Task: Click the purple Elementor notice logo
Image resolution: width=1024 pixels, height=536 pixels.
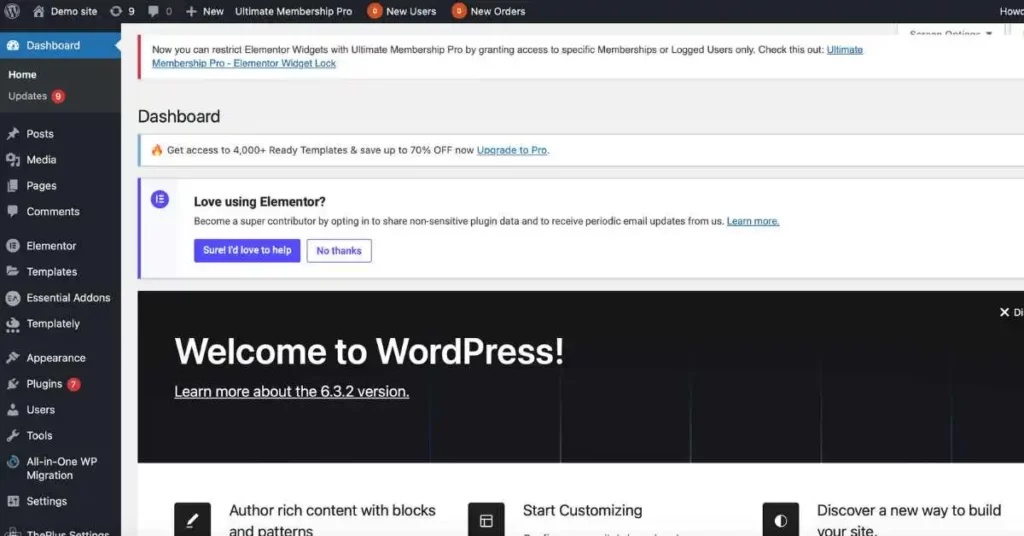Action: (x=160, y=199)
